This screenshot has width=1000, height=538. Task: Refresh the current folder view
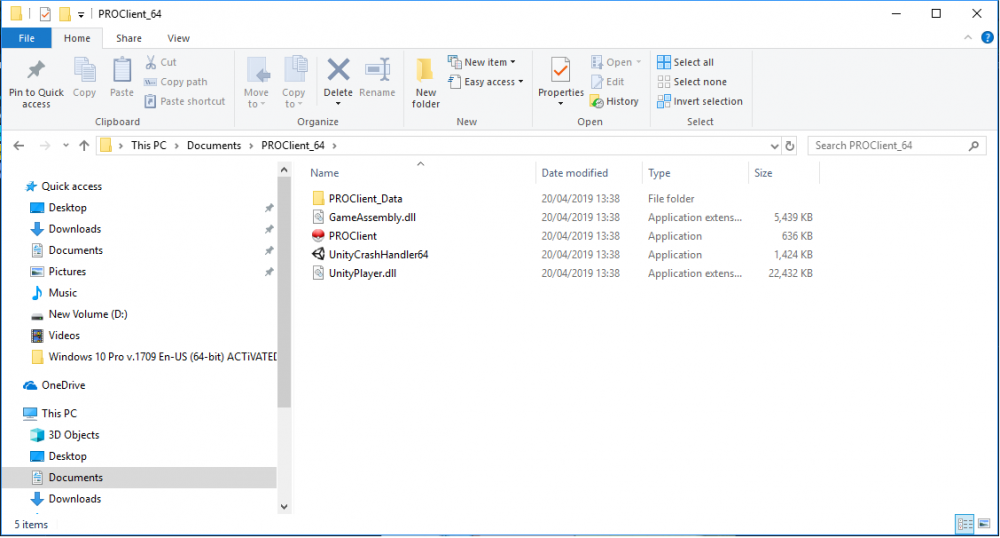coord(790,146)
